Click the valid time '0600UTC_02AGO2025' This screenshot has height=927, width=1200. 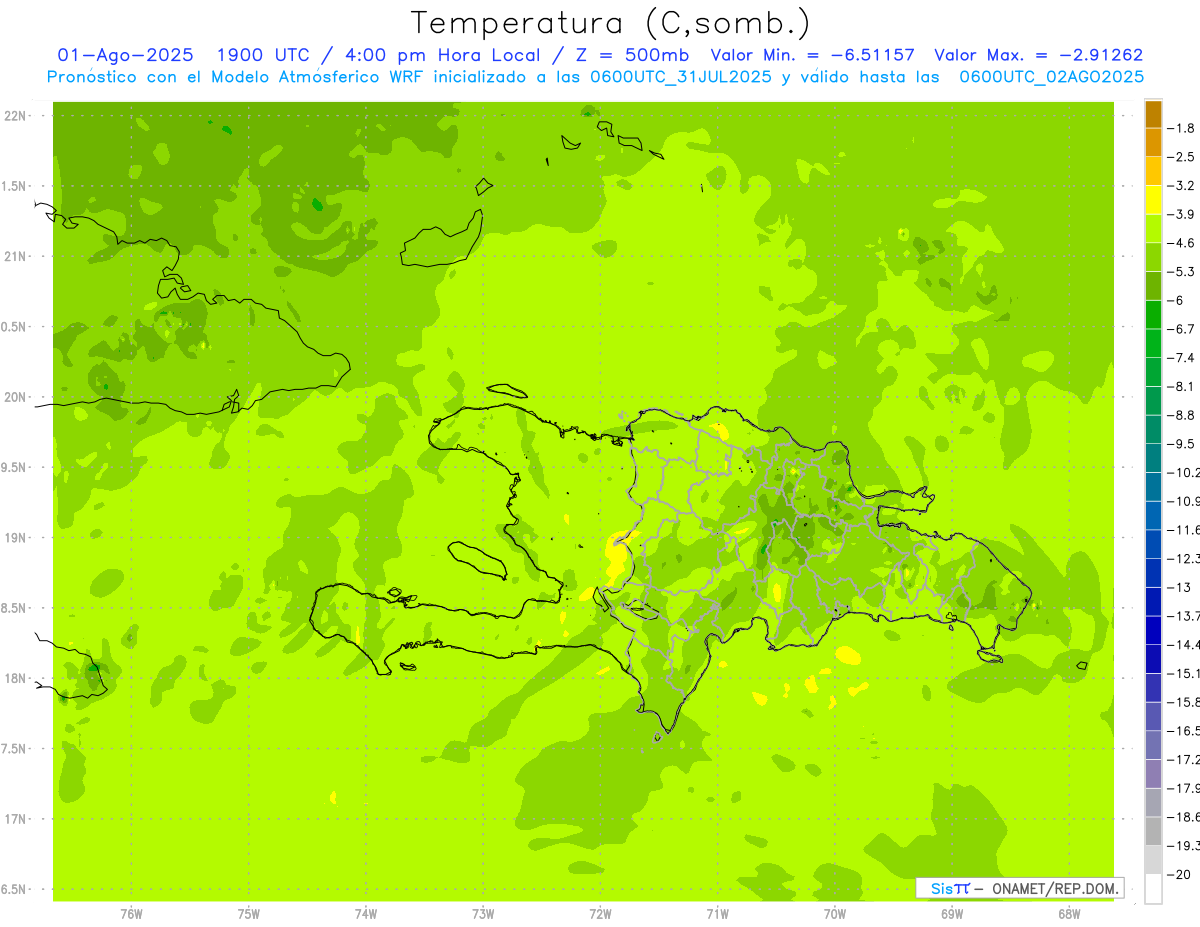[x=1052, y=77]
